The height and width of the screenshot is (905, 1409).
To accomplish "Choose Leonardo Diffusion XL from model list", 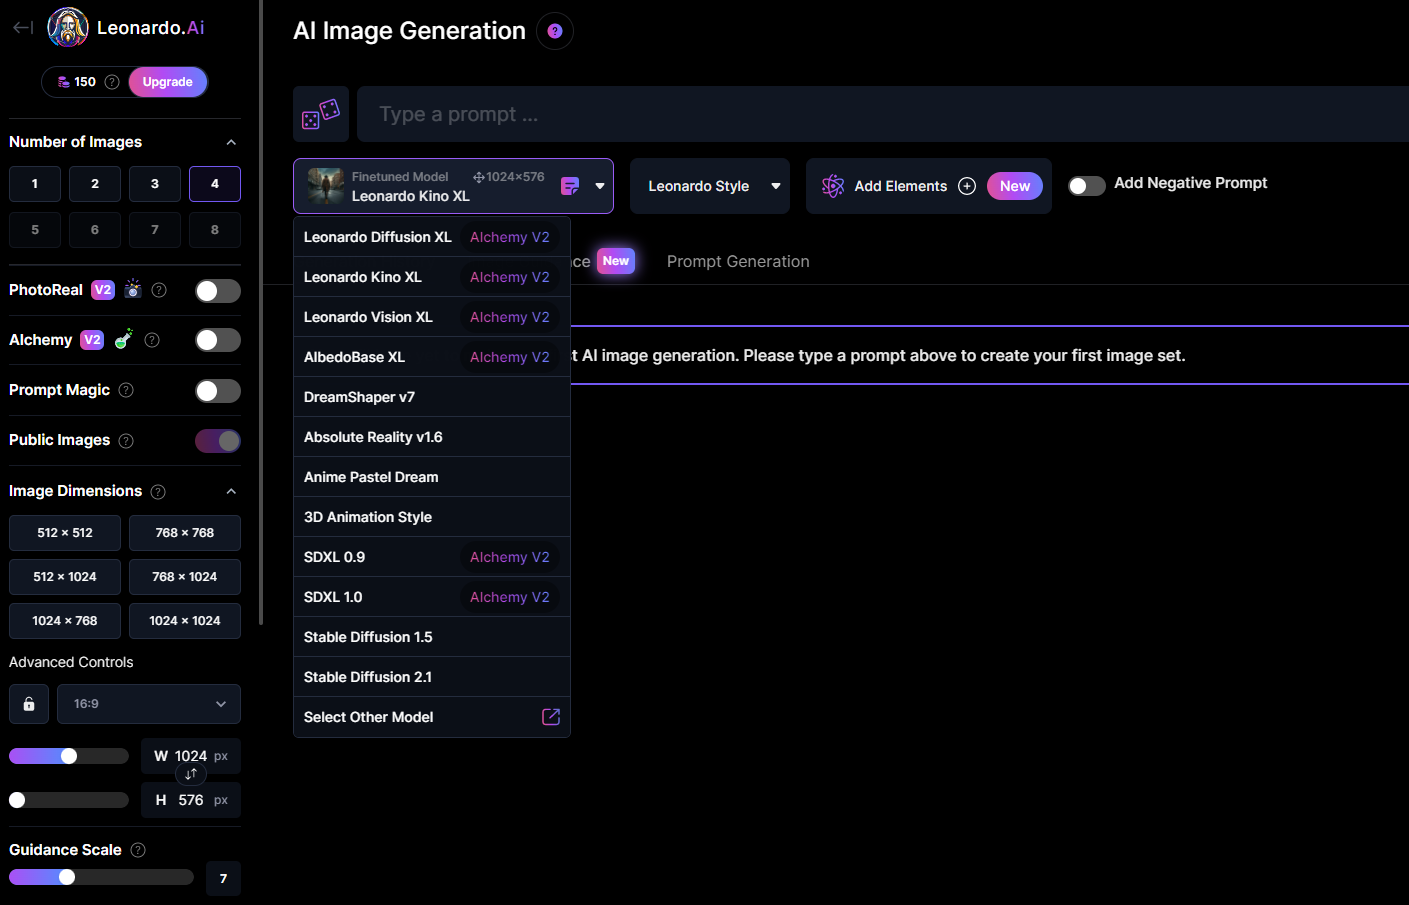I will click(x=432, y=237).
